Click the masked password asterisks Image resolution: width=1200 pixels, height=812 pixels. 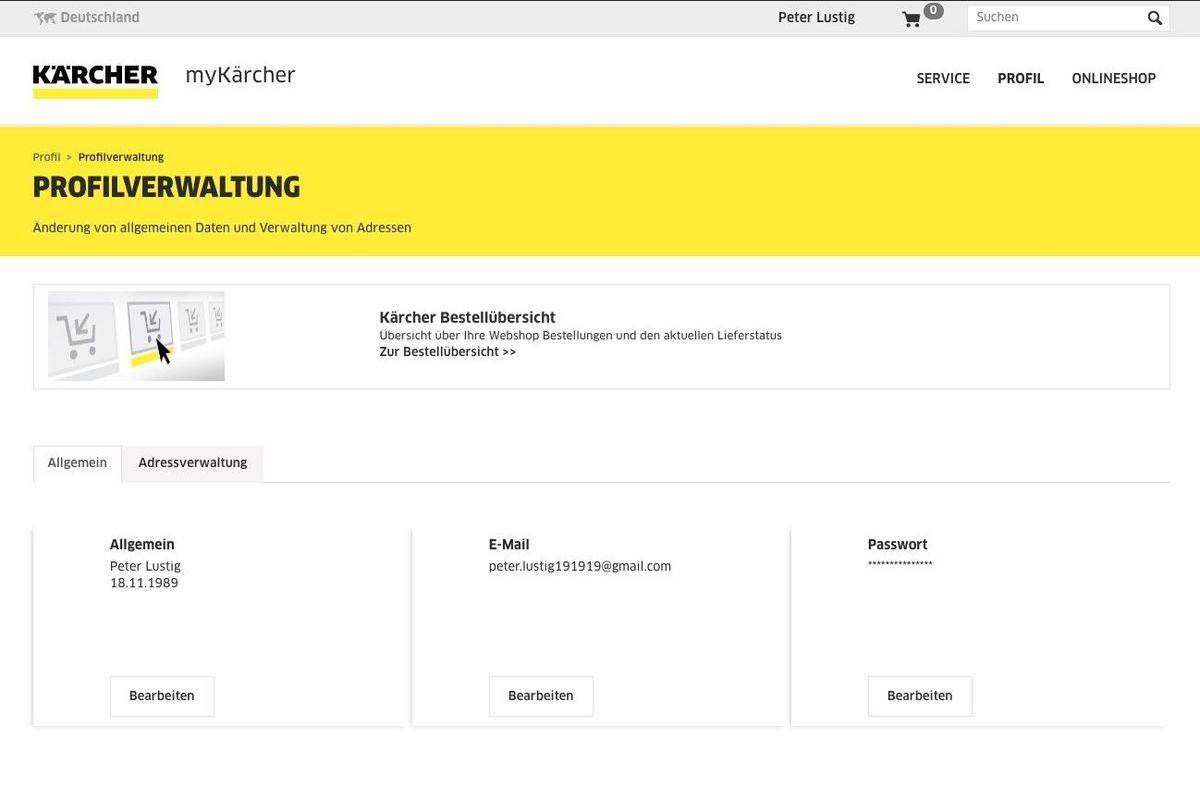tap(900, 565)
